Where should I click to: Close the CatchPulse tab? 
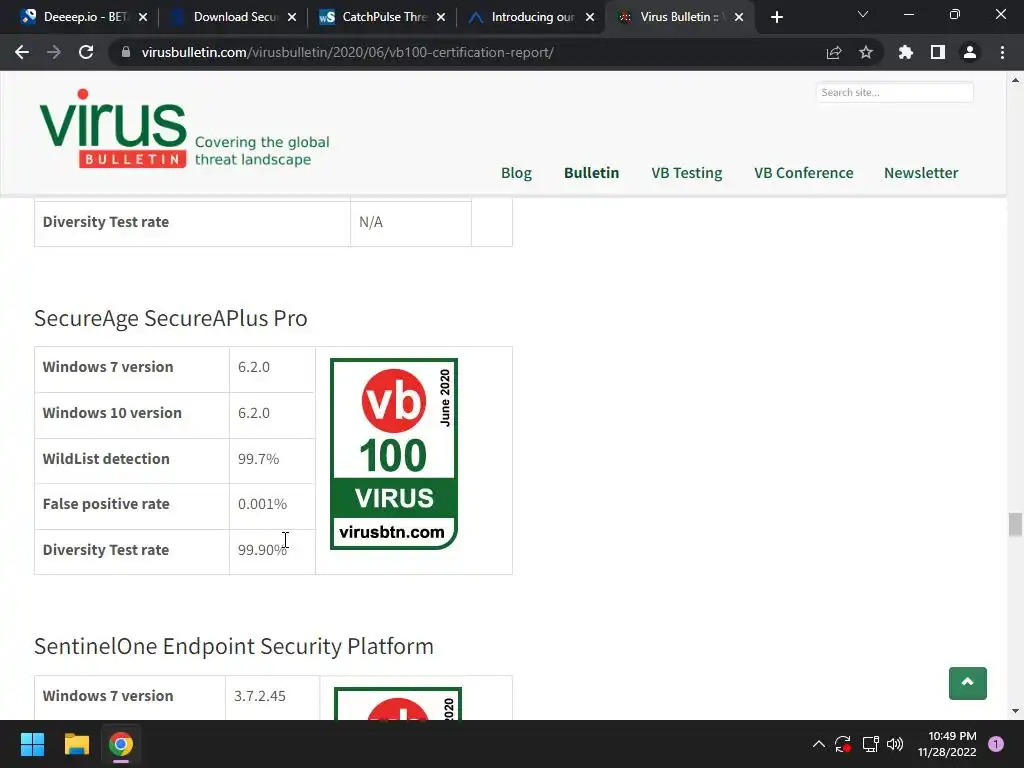(441, 17)
